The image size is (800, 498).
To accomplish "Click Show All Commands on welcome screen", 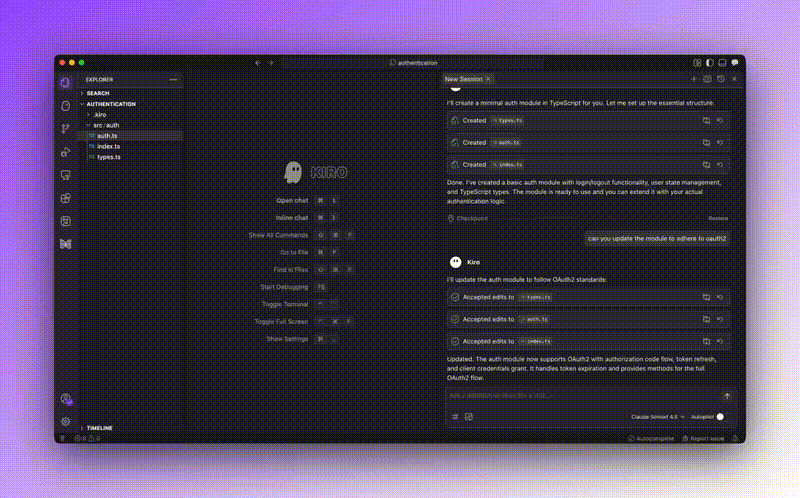I will [279, 235].
